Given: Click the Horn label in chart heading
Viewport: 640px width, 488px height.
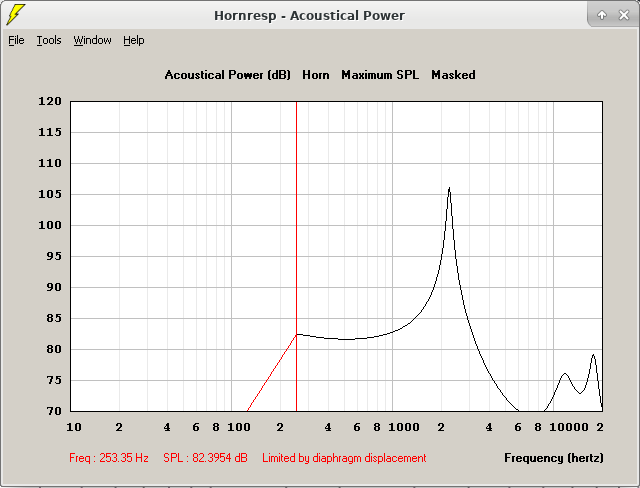Looking at the screenshot, I should [x=316, y=75].
